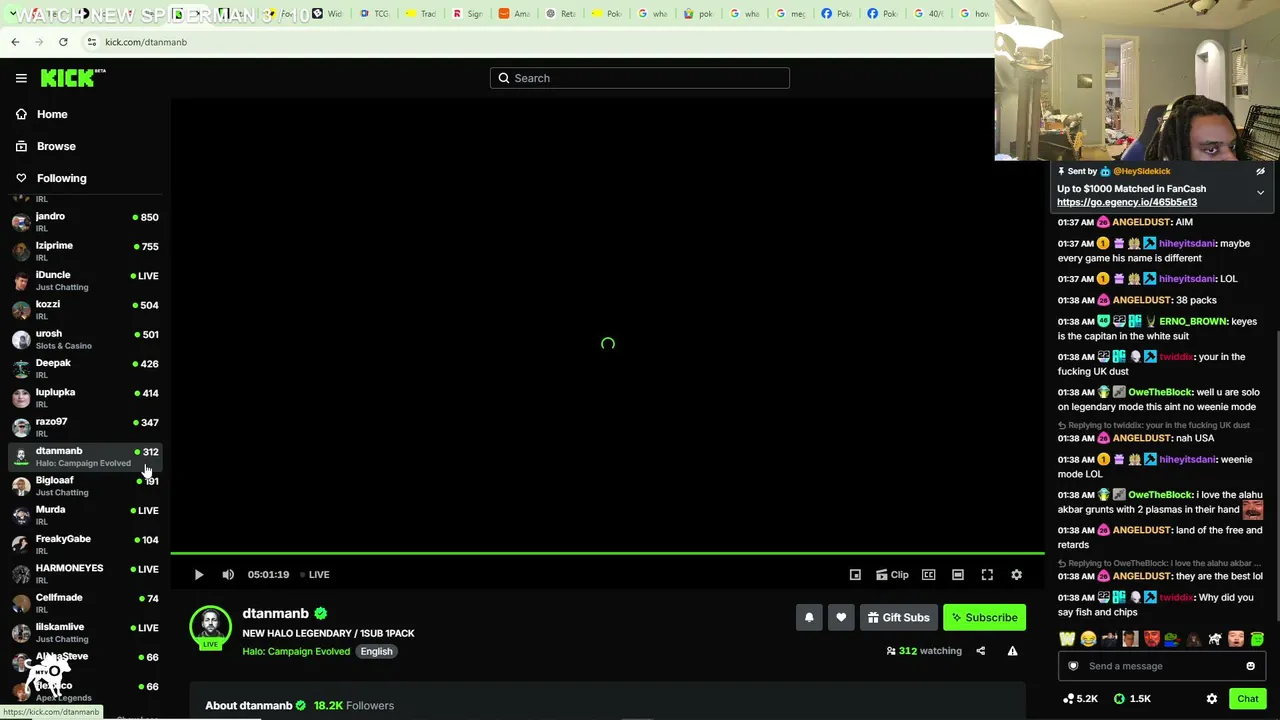Navigate to Home in sidebar
This screenshot has height=720, width=1280.
52,114
